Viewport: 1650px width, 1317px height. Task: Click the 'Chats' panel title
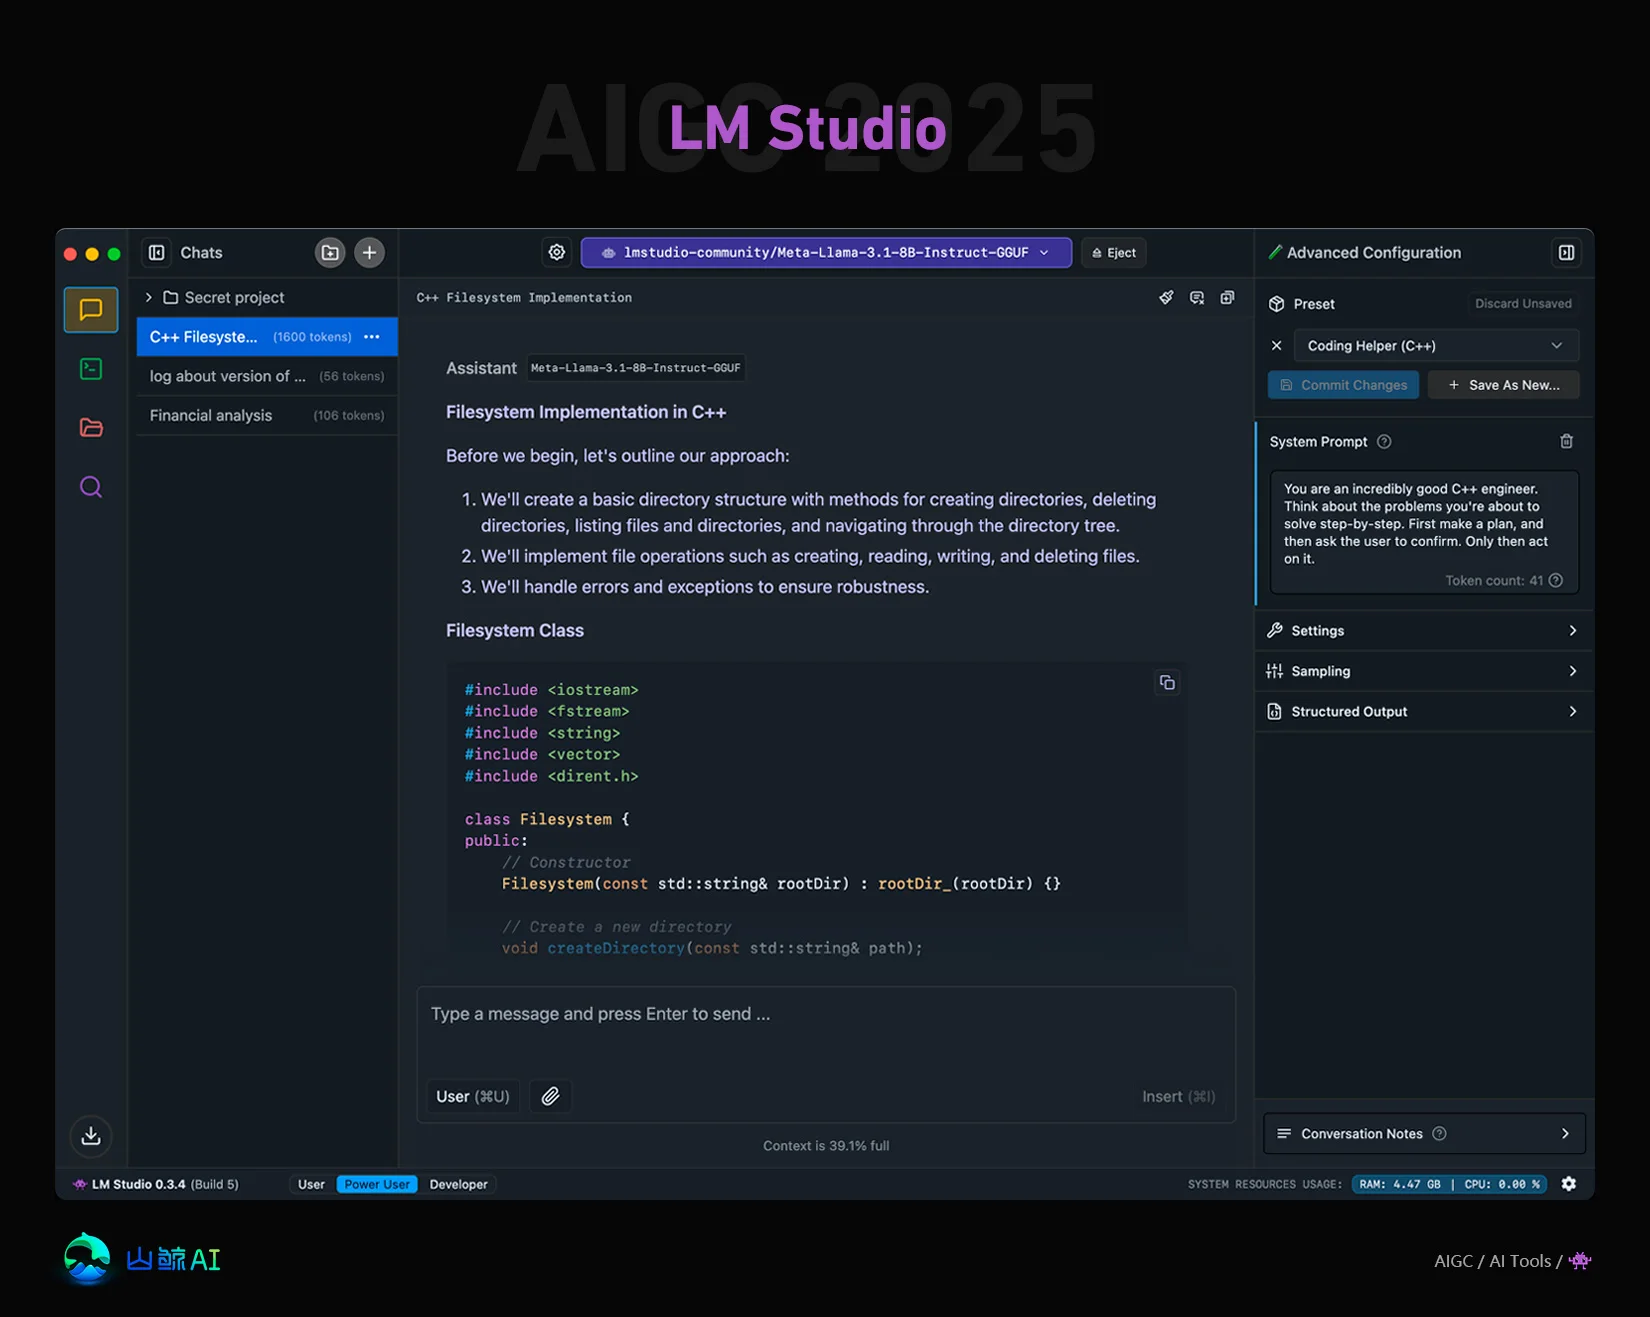[x=201, y=253]
